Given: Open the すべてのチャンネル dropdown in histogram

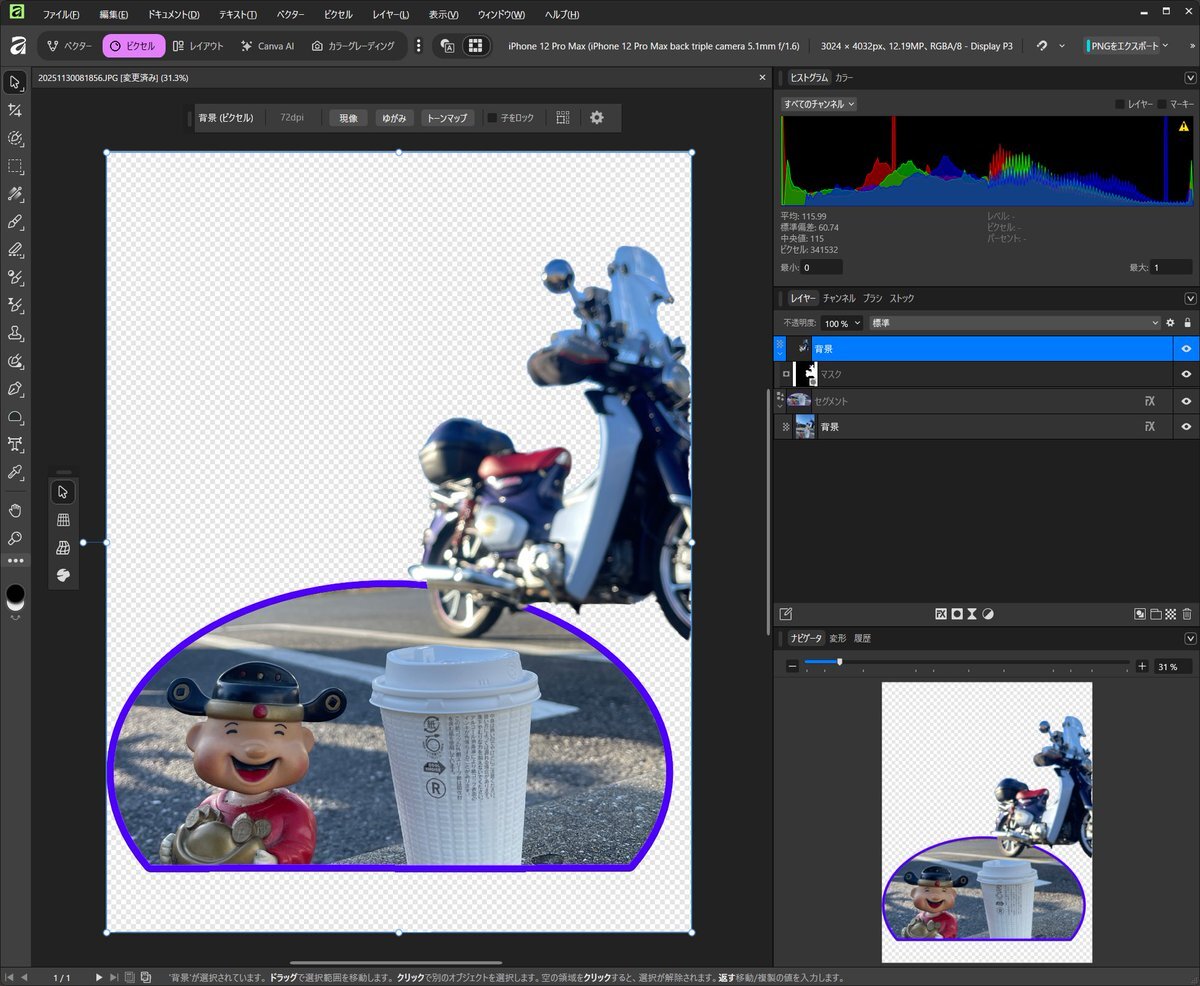Looking at the screenshot, I should 818,104.
